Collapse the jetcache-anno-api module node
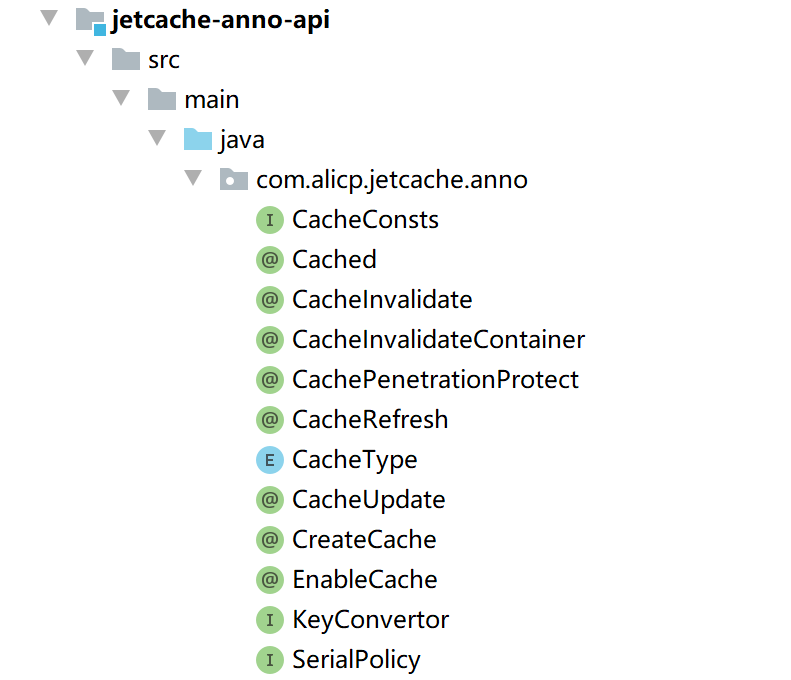The width and height of the screenshot is (791, 680). point(49,19)
